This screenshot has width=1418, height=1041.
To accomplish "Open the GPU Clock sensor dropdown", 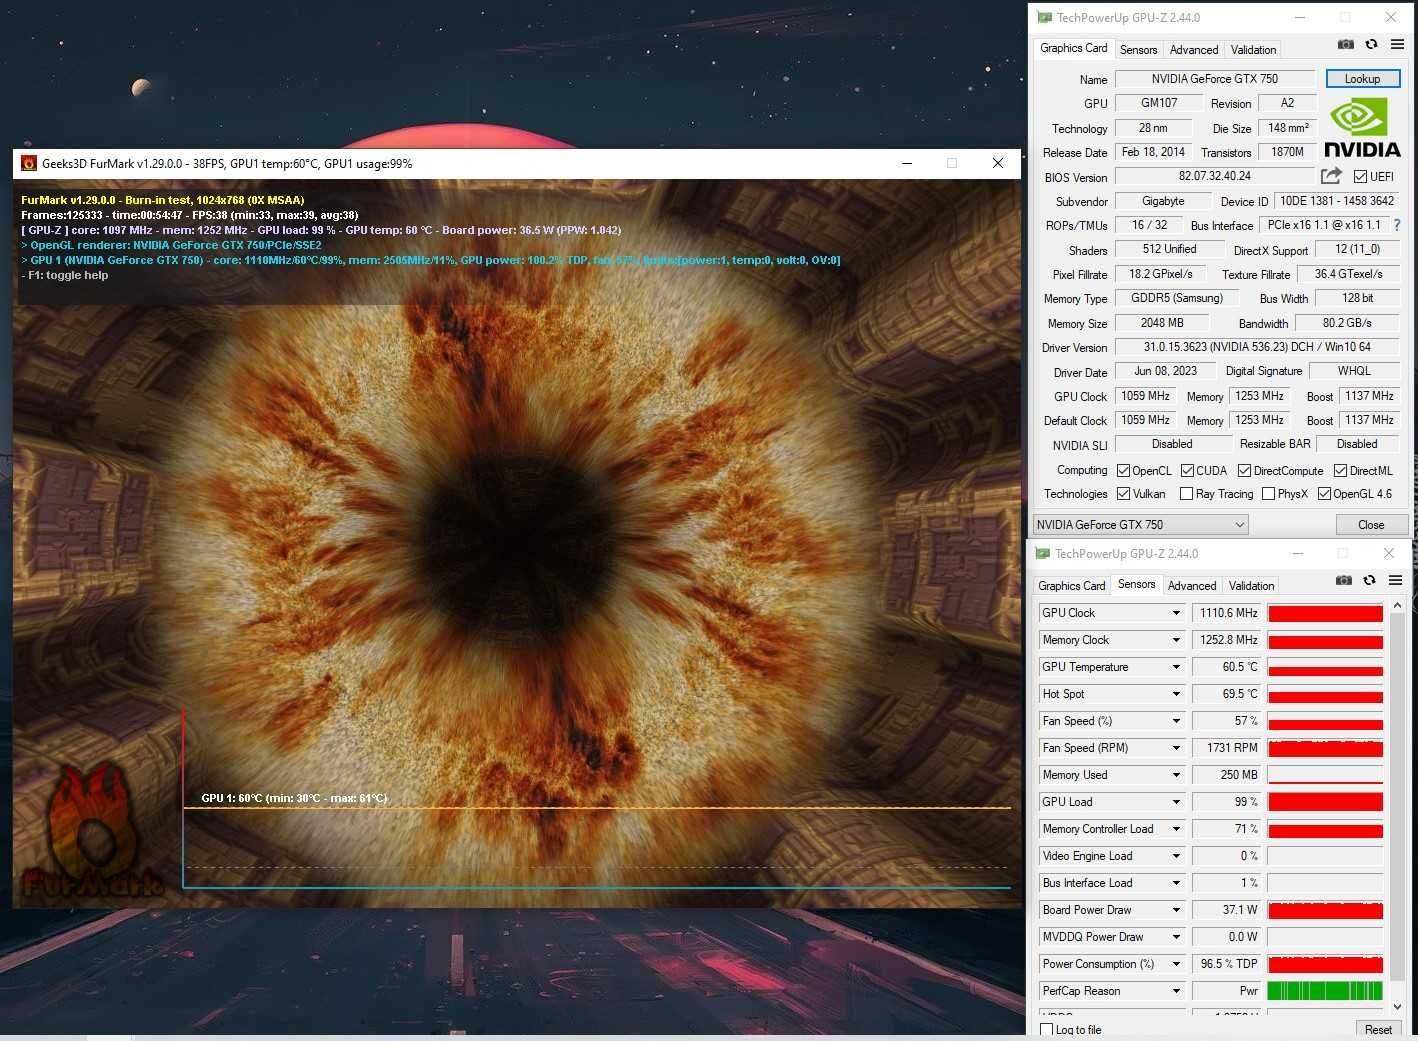I will (1176, 613).
